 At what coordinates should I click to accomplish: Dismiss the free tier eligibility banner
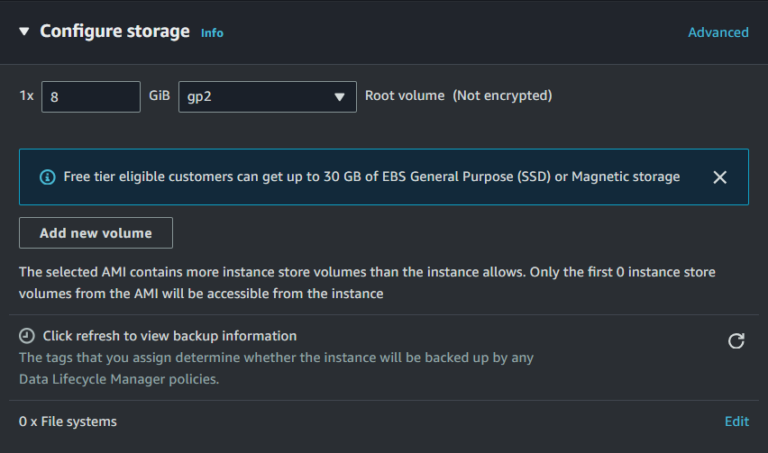720,177
